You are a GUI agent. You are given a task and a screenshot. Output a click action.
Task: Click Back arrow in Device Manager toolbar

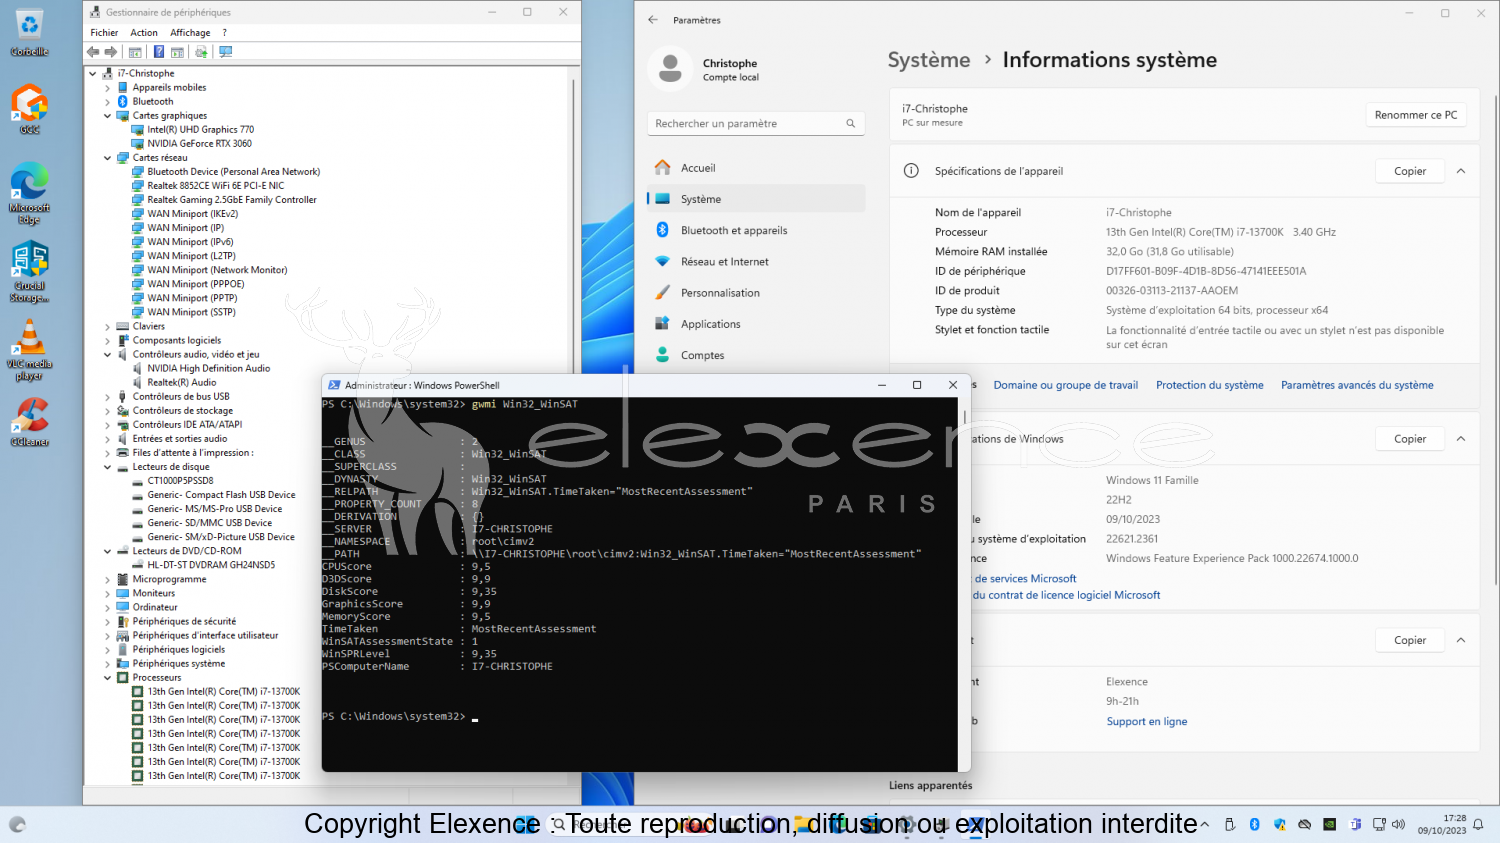click(93, 52)
